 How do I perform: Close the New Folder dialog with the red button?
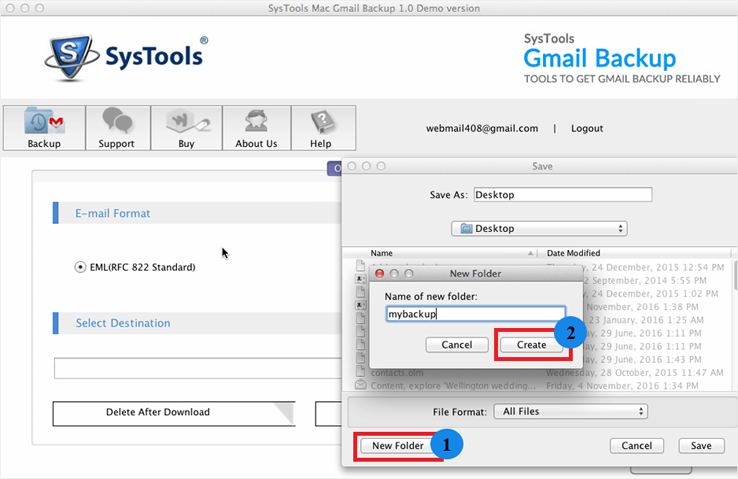(379, 274)
